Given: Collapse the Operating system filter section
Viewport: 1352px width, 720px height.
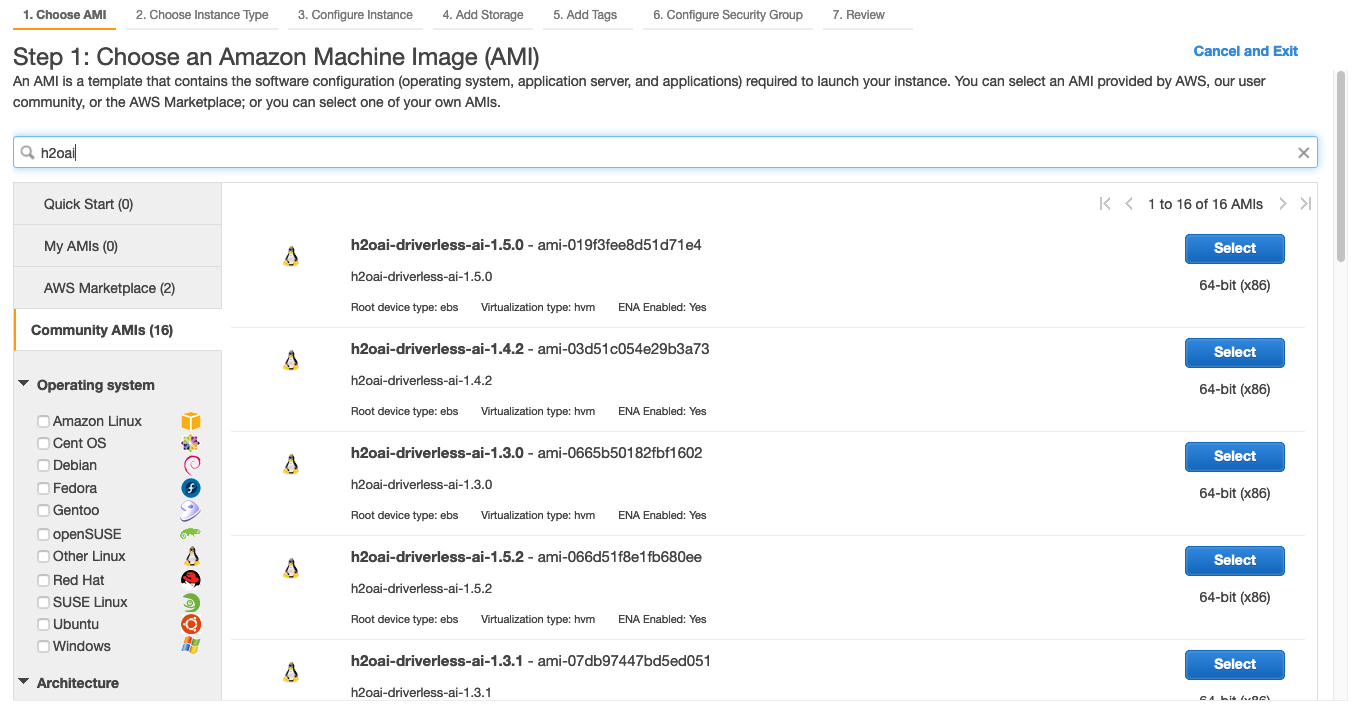Looking at the screenshot, I should [x=25, y=384].
